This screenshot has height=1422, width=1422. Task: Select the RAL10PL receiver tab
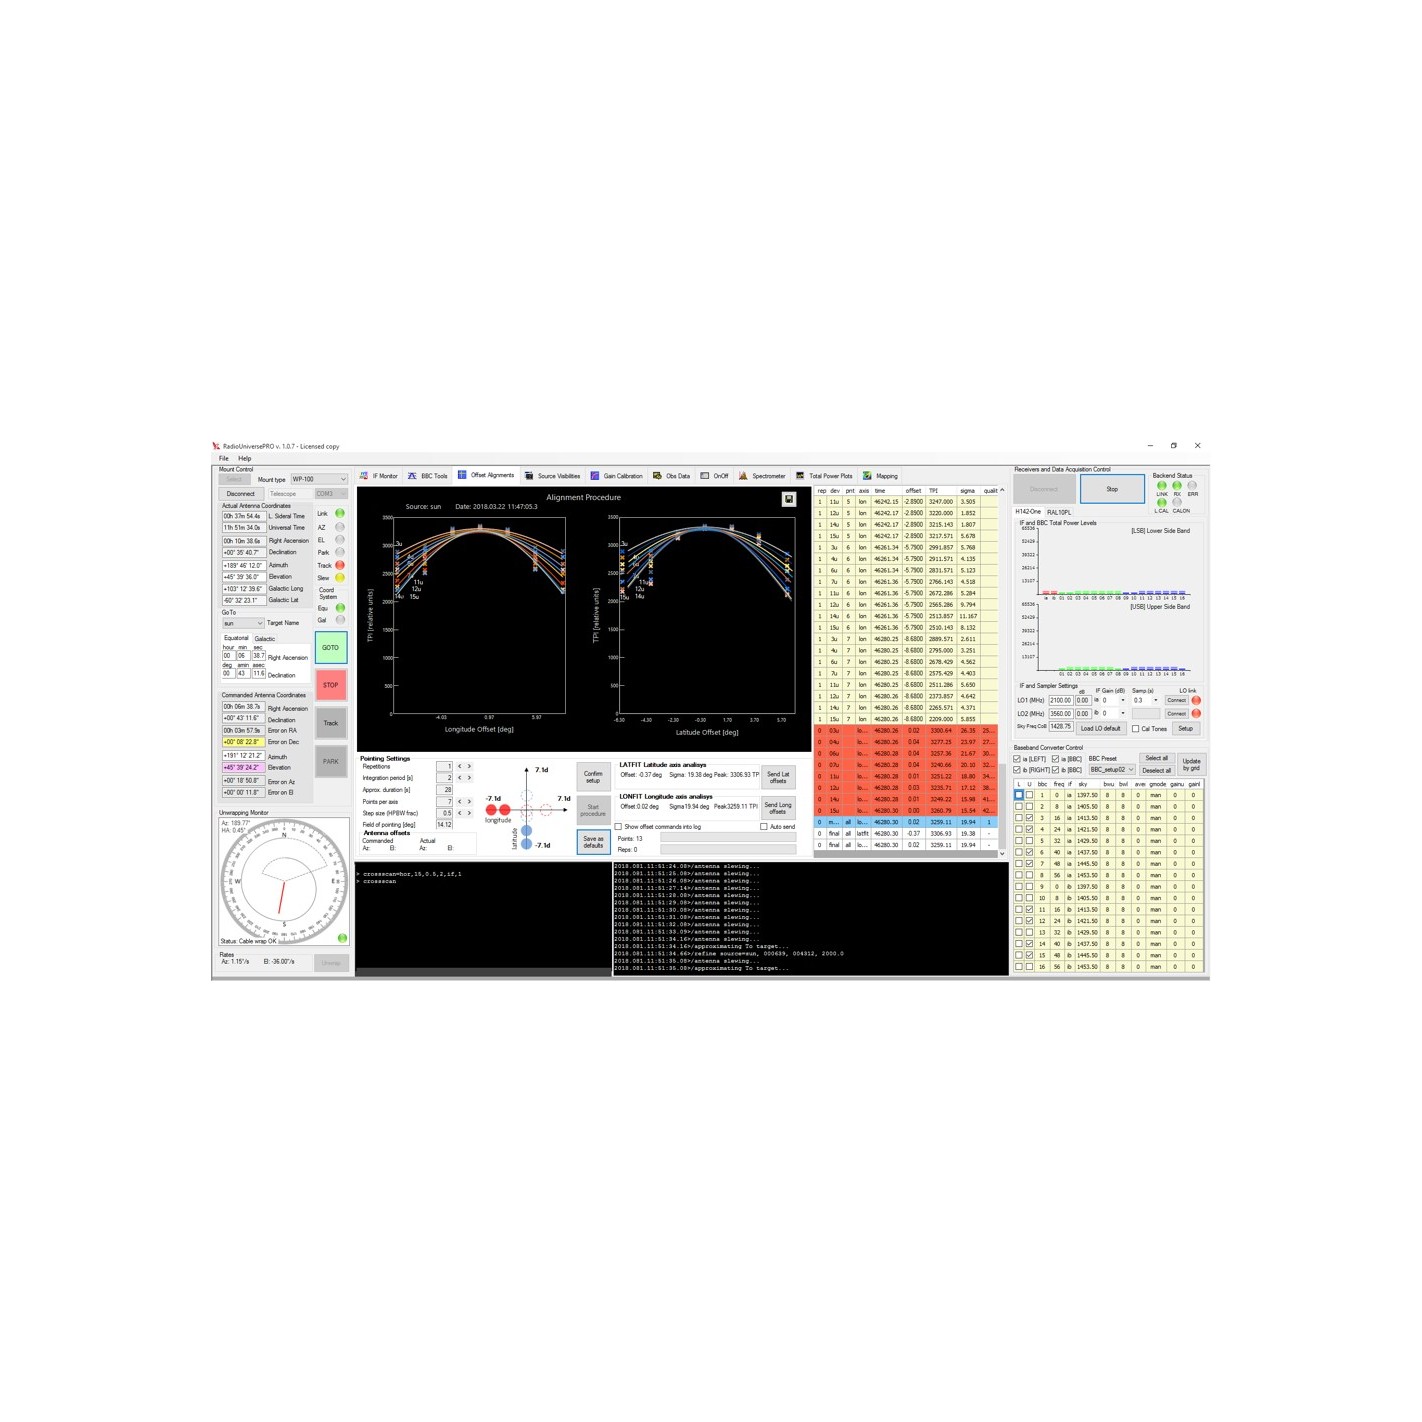(x=1059, y=512)
